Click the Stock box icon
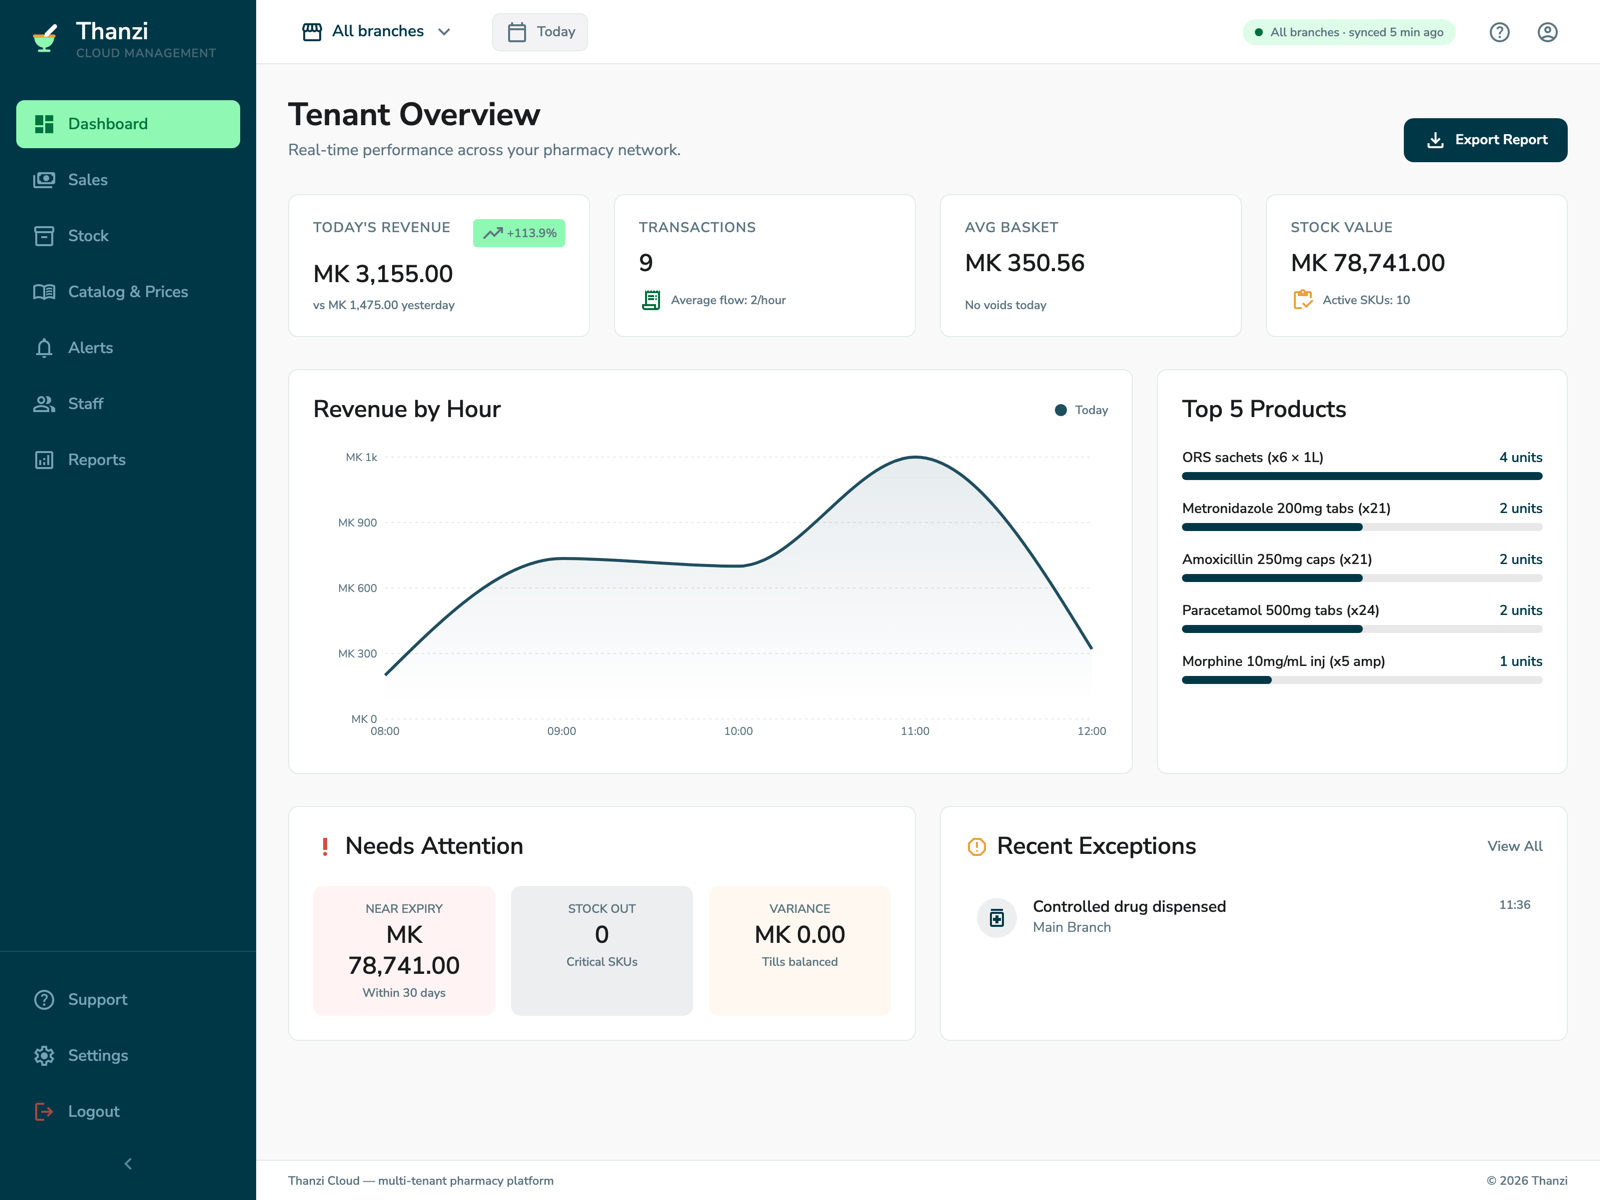The height and width of the screenshot is (1200, 1600). click(44, 236)
